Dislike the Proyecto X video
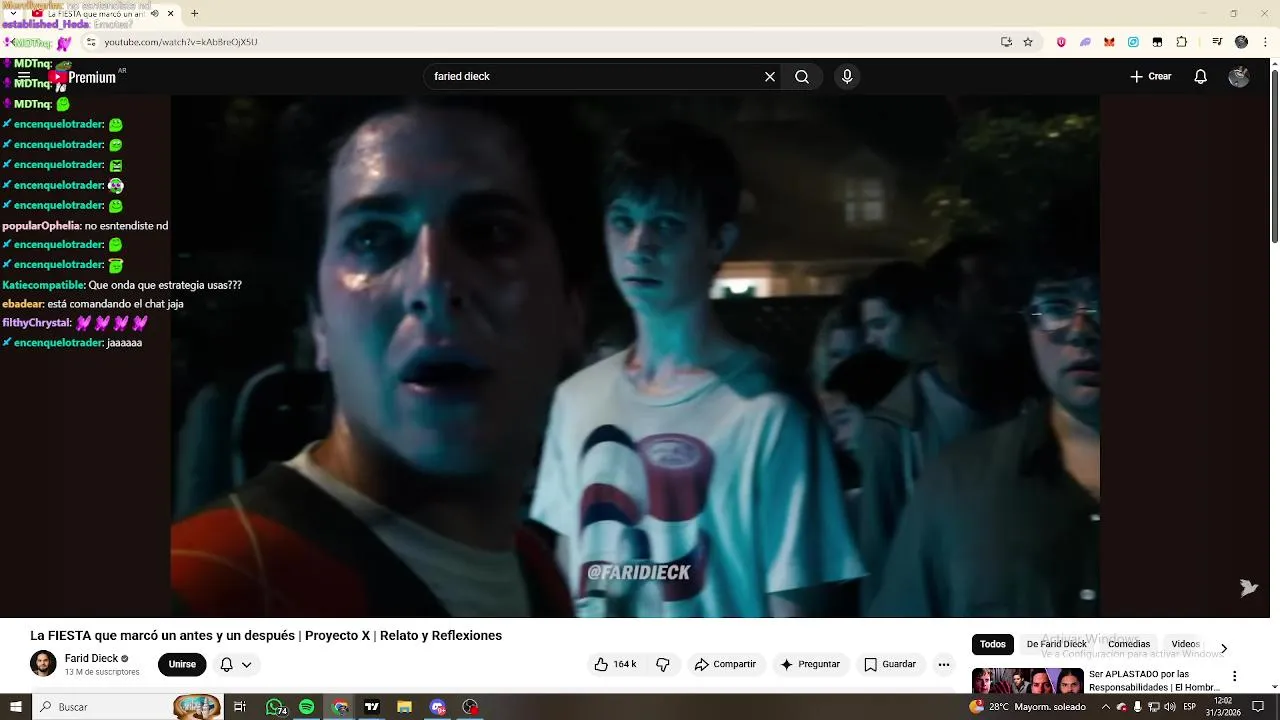Image resolution: width=1280 pixels, height=720 pixels. (662, 664)
